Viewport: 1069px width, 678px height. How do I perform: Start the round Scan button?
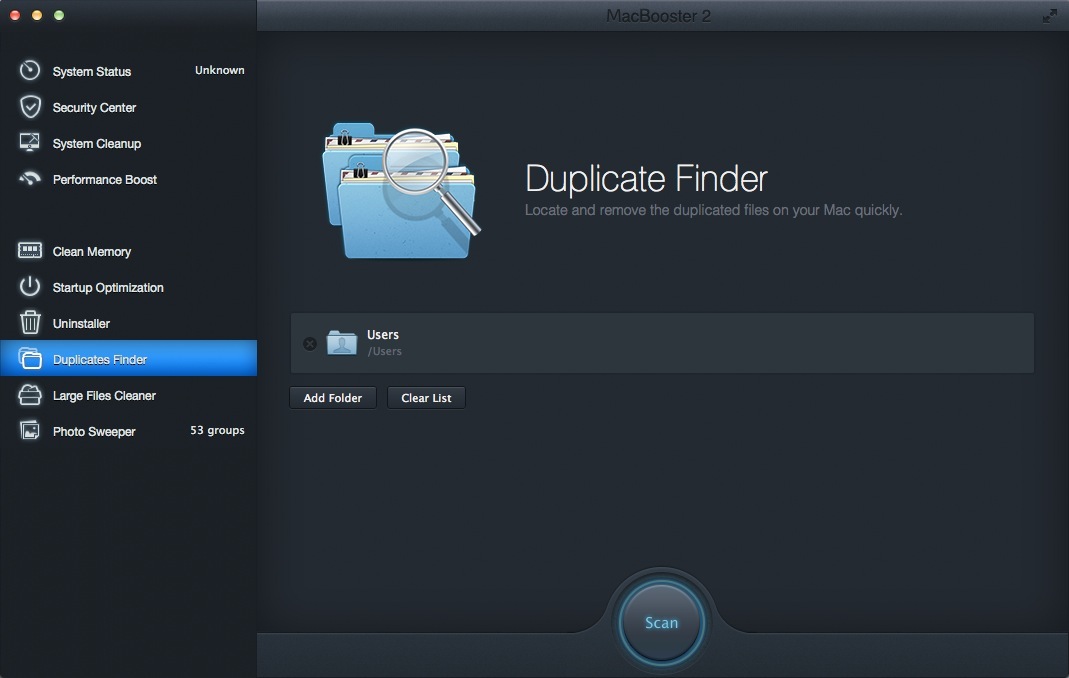click(x=661, y=622)
